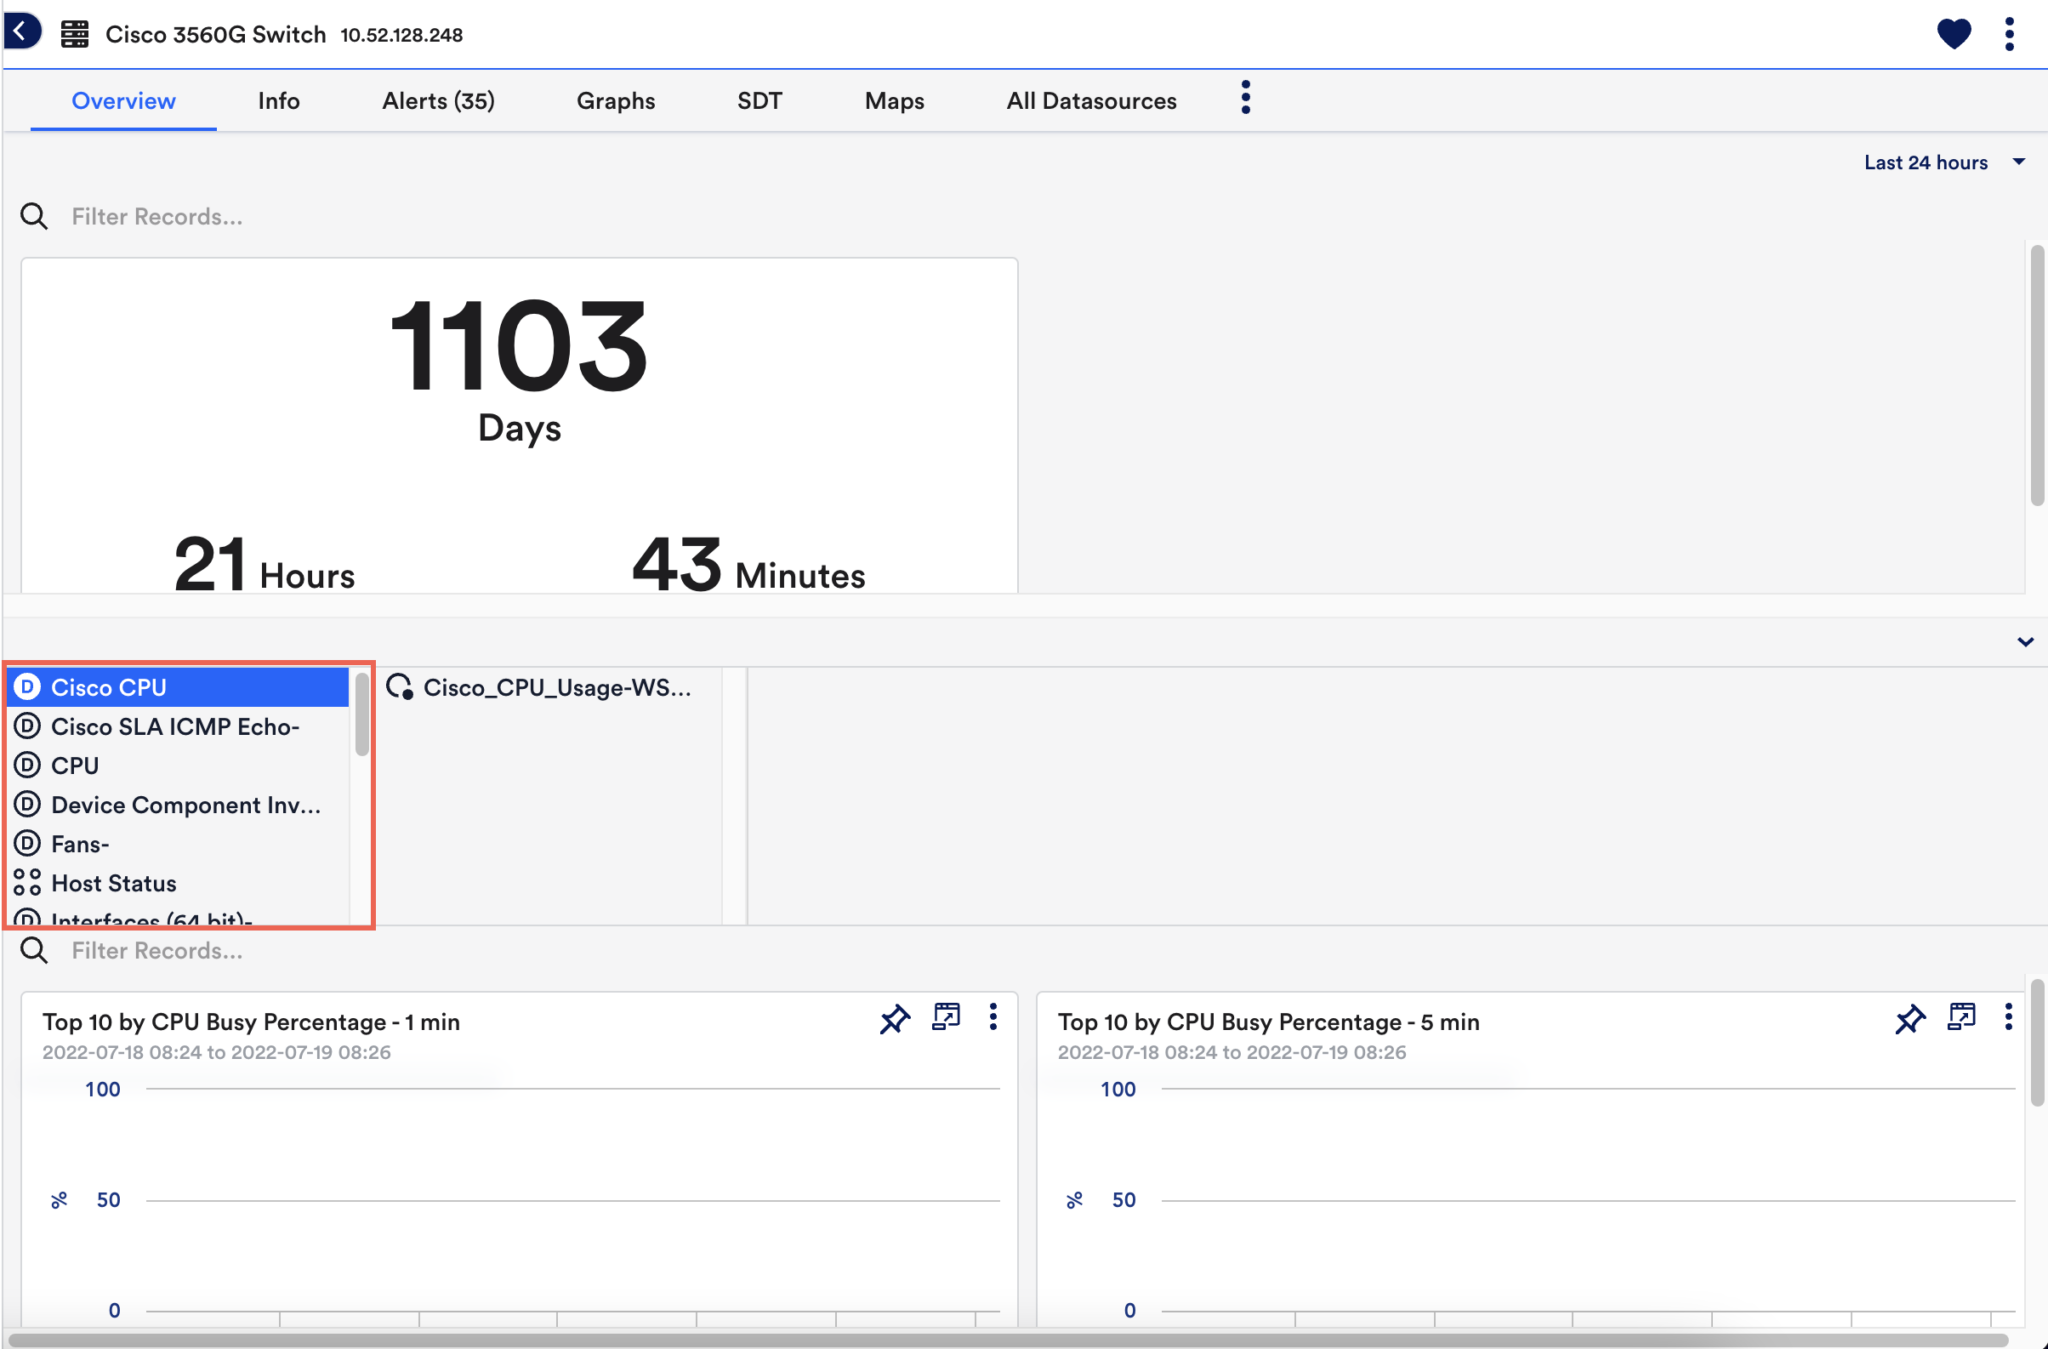
Task: Favorite the device using the heart icon
Action: (1951, 33)
